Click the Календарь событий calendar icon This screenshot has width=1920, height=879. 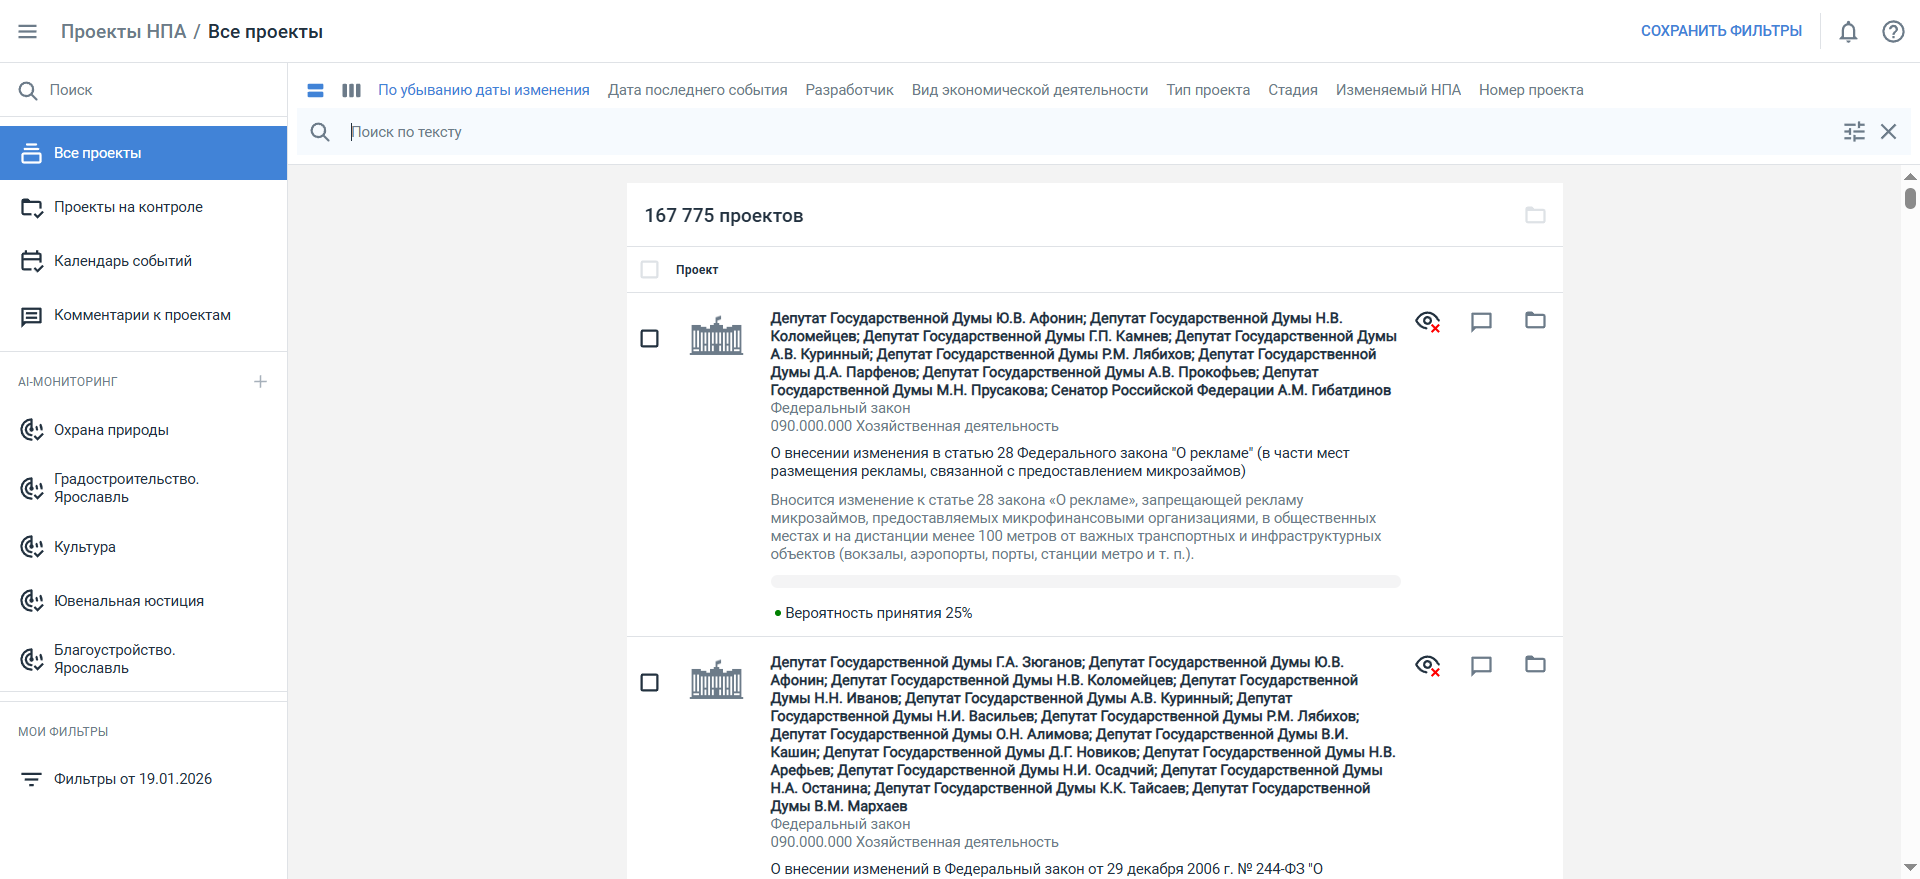point(32,261)
